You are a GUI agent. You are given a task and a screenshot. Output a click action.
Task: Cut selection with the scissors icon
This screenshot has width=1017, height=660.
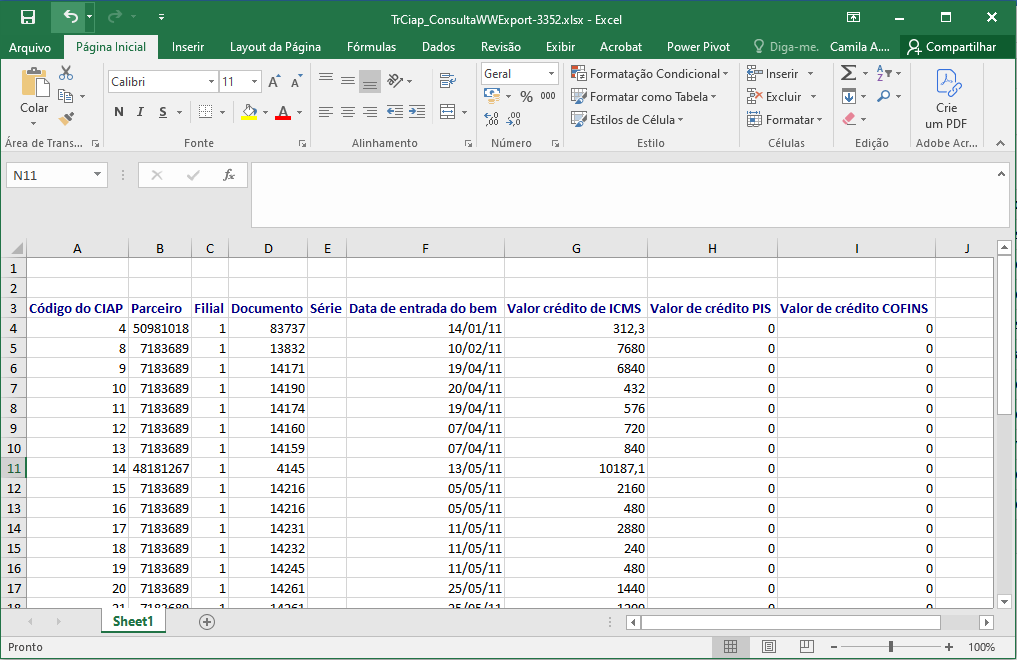[66, 73]
